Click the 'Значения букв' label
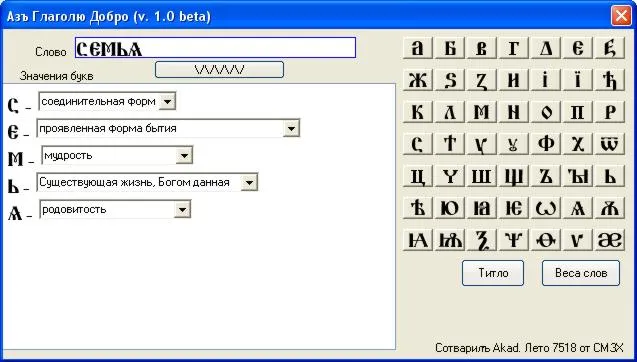Image resolution: width=637 pixels, height=362 pixels. (x=56, y=76)
